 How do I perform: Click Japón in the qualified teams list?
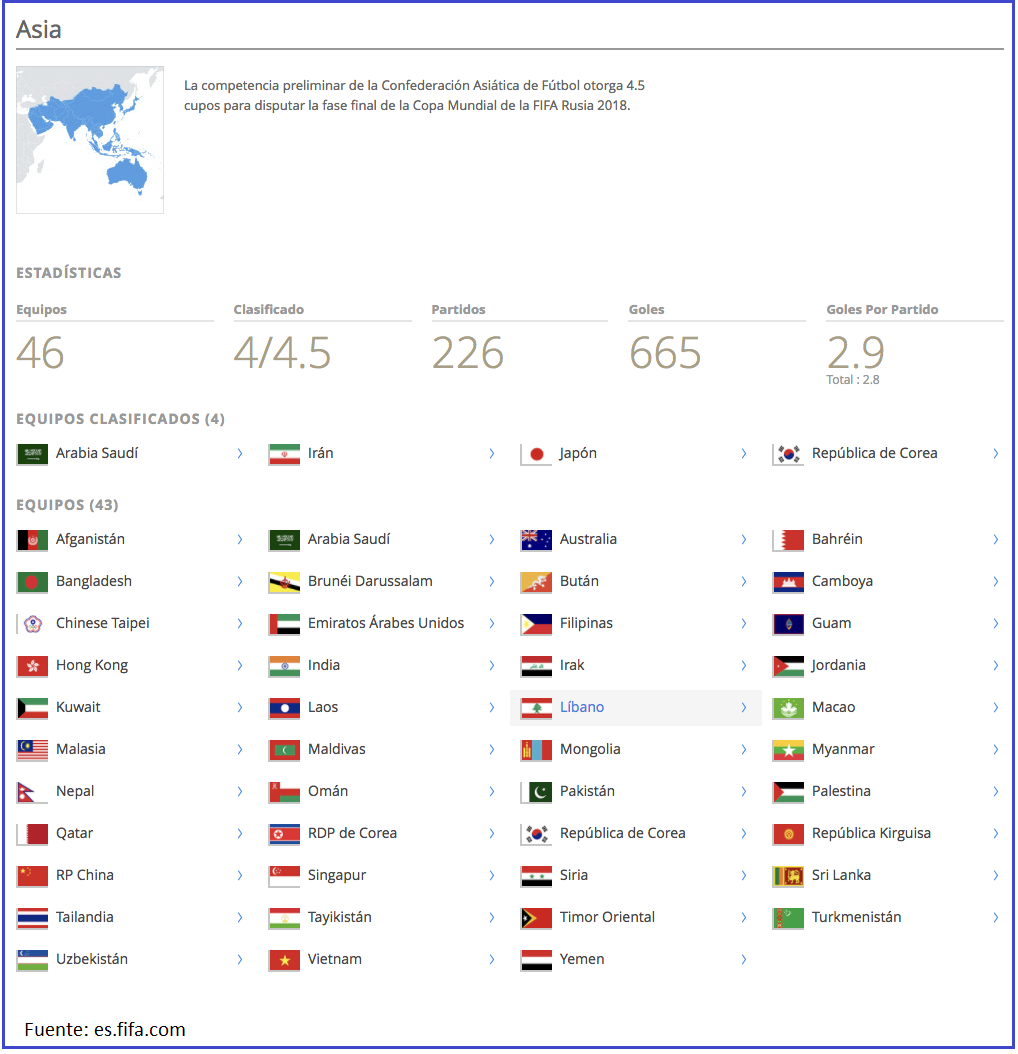tap(578, 454)
